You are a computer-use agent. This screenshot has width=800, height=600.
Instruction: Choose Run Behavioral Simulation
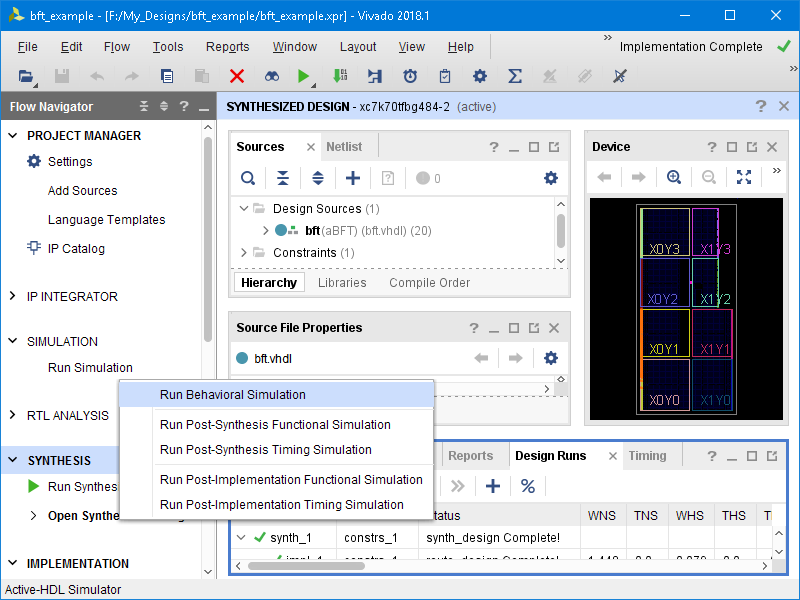click(276, 395)
